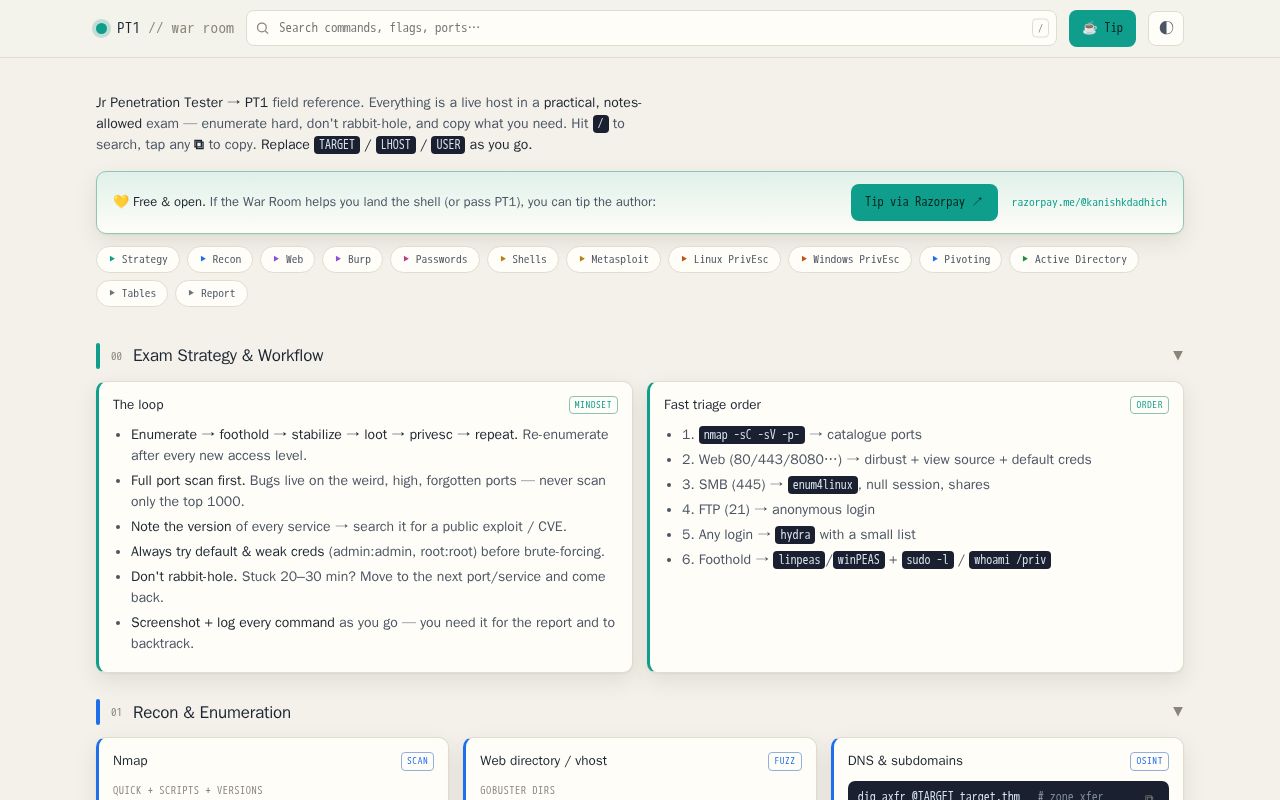The image size is (1280, 800).
Task: Click the hydra code chip
Action: (x=795, y=535)
